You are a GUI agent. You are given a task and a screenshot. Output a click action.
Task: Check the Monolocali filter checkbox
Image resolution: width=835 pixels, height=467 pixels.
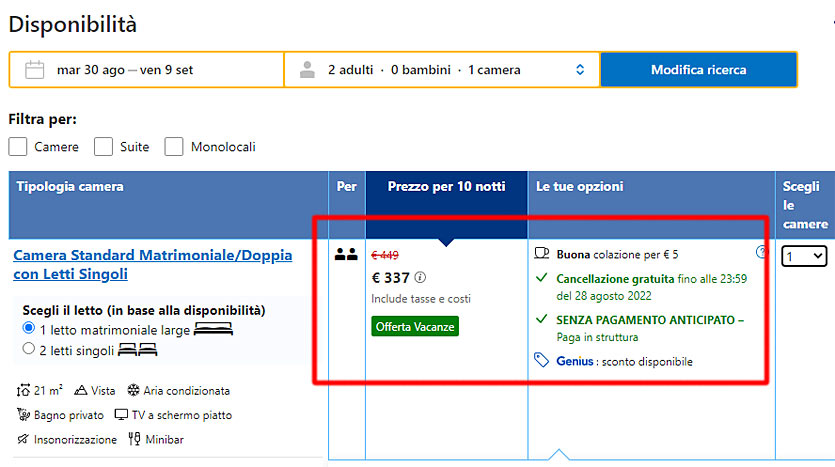click(174, 146)
